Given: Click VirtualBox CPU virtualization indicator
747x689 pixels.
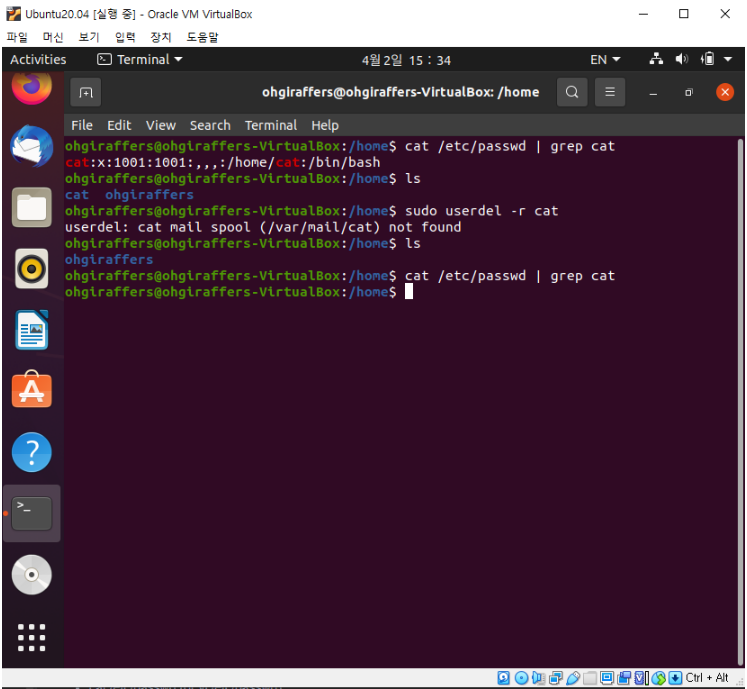Looking at the screenshot, I should coord(641,678).
